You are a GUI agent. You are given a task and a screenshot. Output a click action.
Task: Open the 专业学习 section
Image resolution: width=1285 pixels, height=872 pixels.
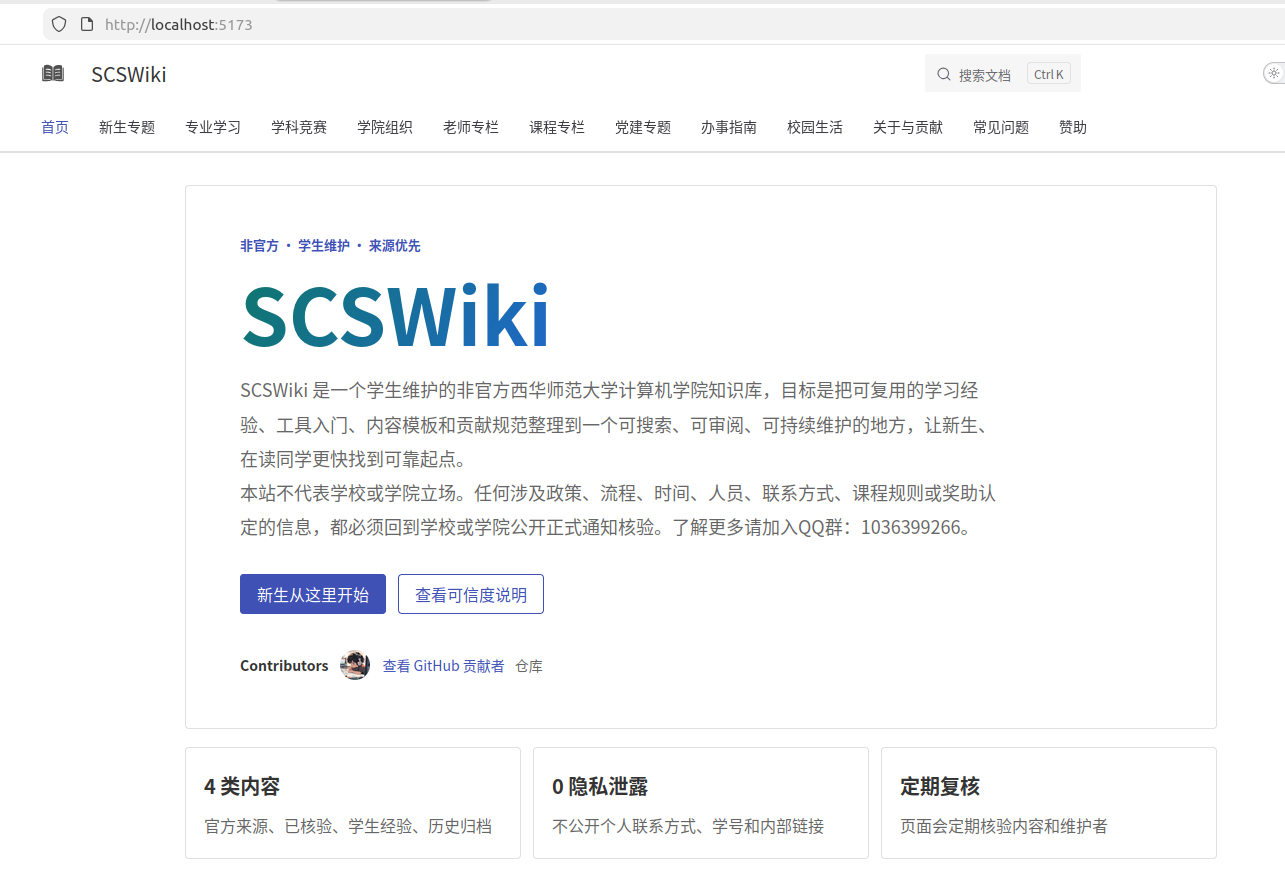(213, 127)
